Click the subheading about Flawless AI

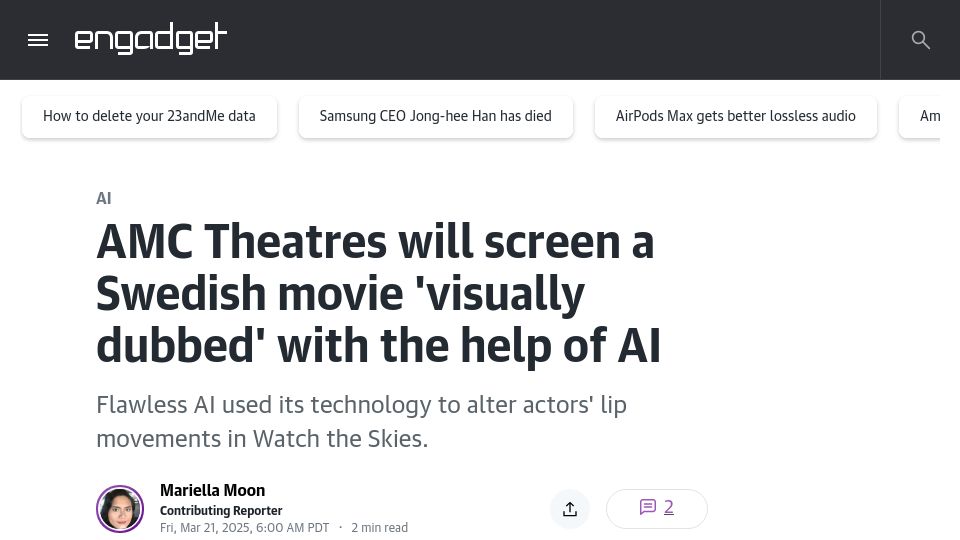pos(361,422)
